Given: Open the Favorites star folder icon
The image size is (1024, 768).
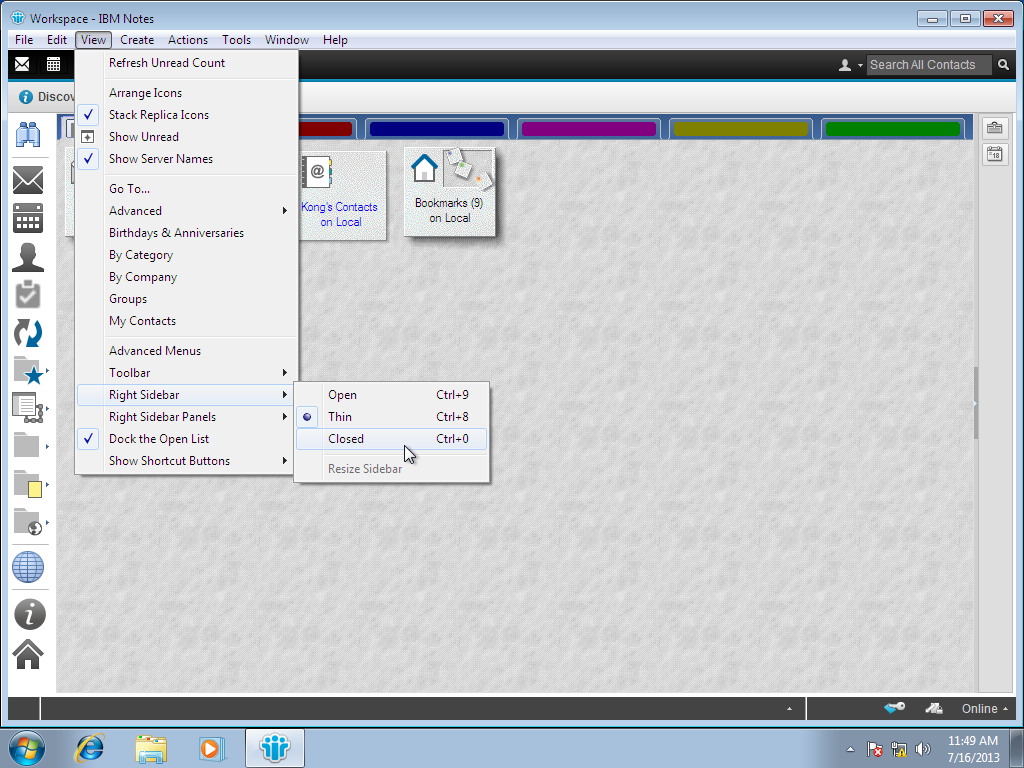Looking at the screenshot, I should pyautogui.click(x=28, y=370).
